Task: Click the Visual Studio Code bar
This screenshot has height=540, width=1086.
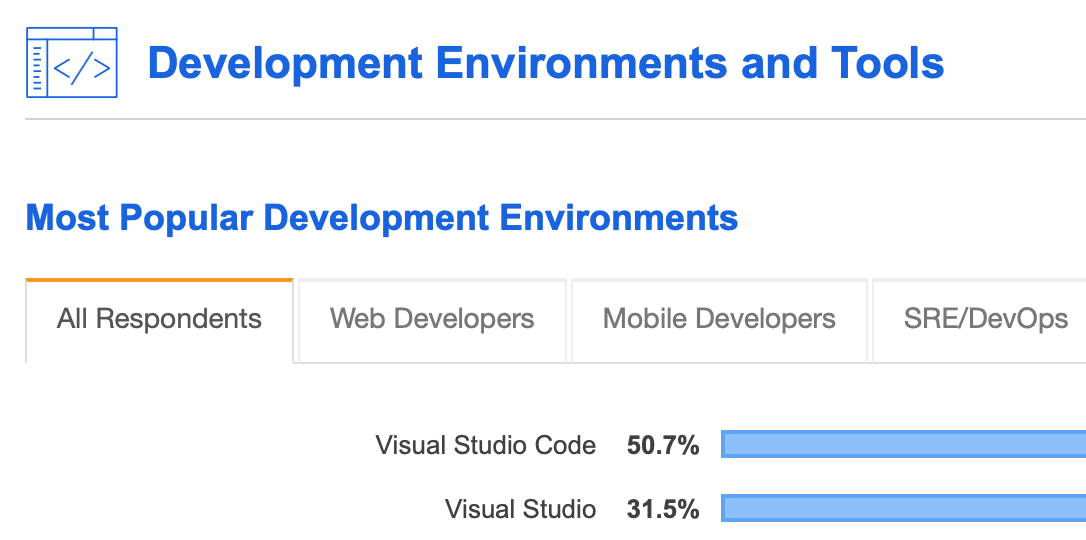Action: point(903,444)
